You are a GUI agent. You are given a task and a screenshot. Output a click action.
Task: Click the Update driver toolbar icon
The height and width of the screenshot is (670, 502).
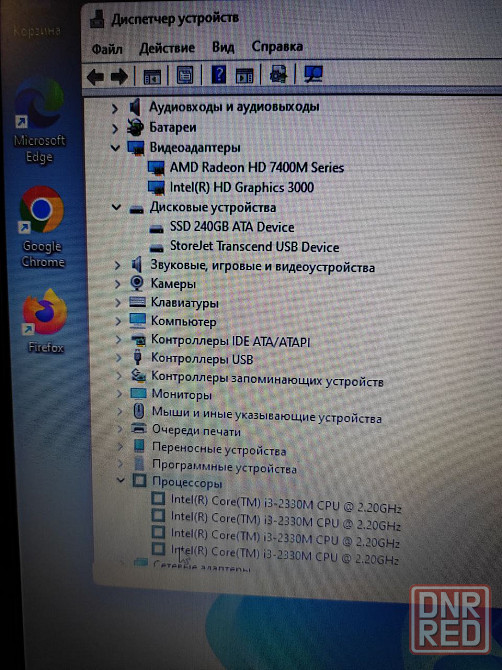[x=278, y=74]
